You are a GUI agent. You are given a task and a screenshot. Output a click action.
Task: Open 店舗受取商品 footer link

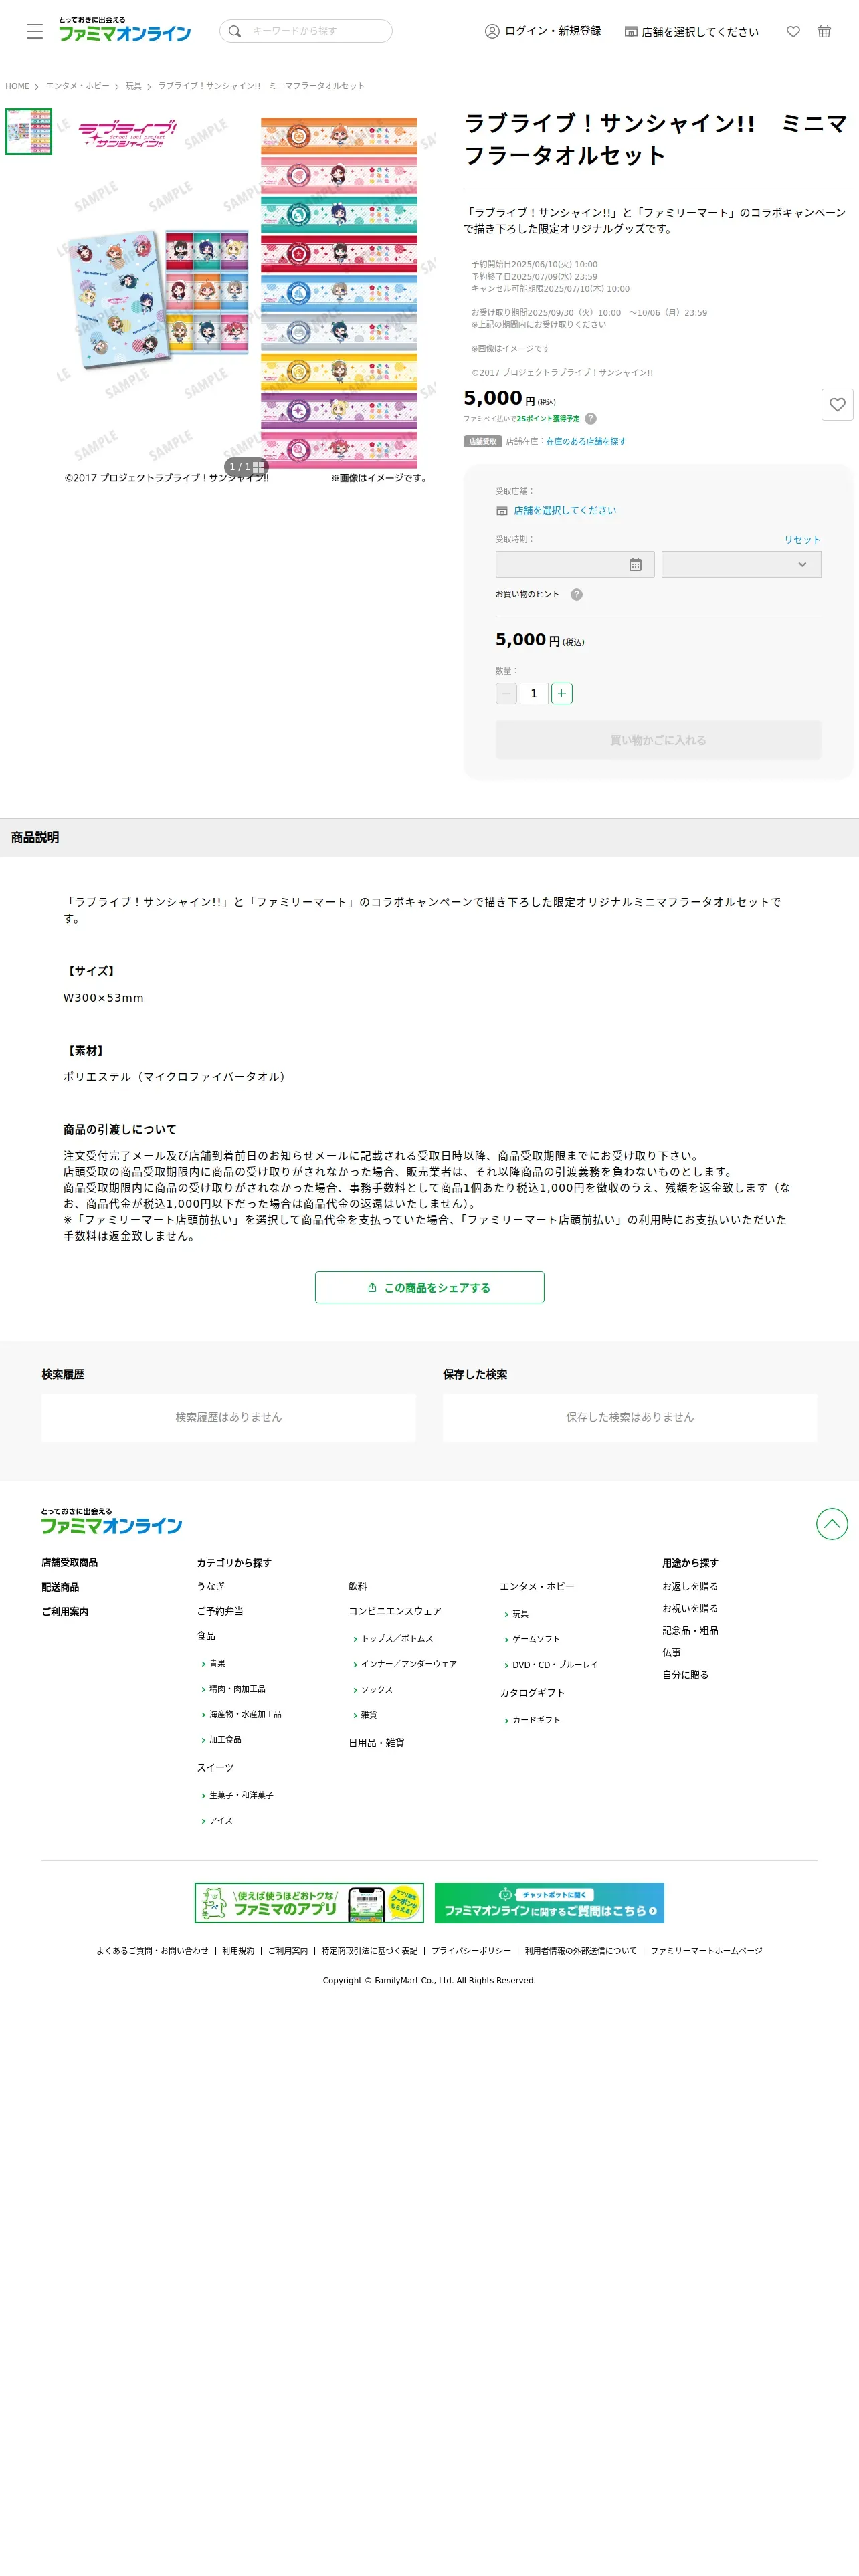(70, 1562)
